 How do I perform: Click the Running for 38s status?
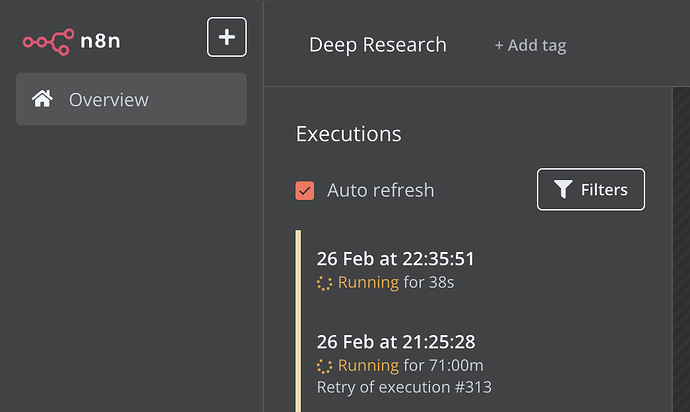click(x=396, y=283)
